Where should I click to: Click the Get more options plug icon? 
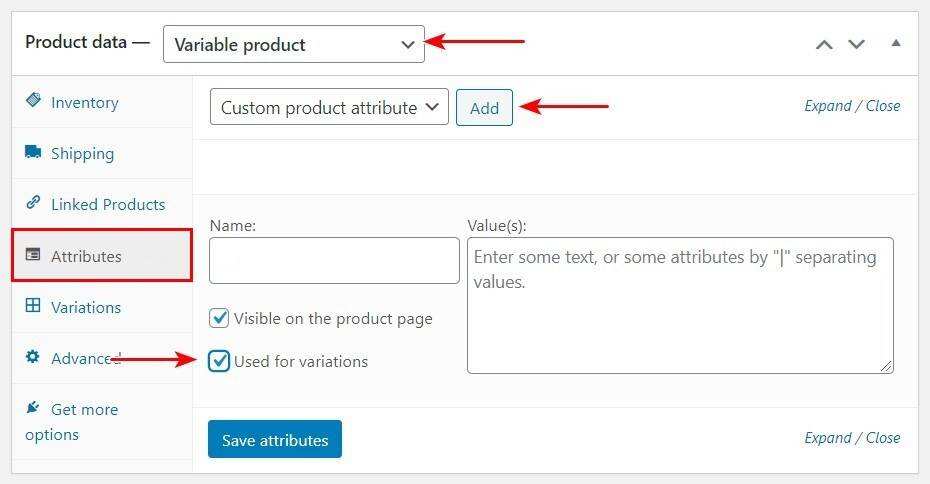click(x=33, y=408)
